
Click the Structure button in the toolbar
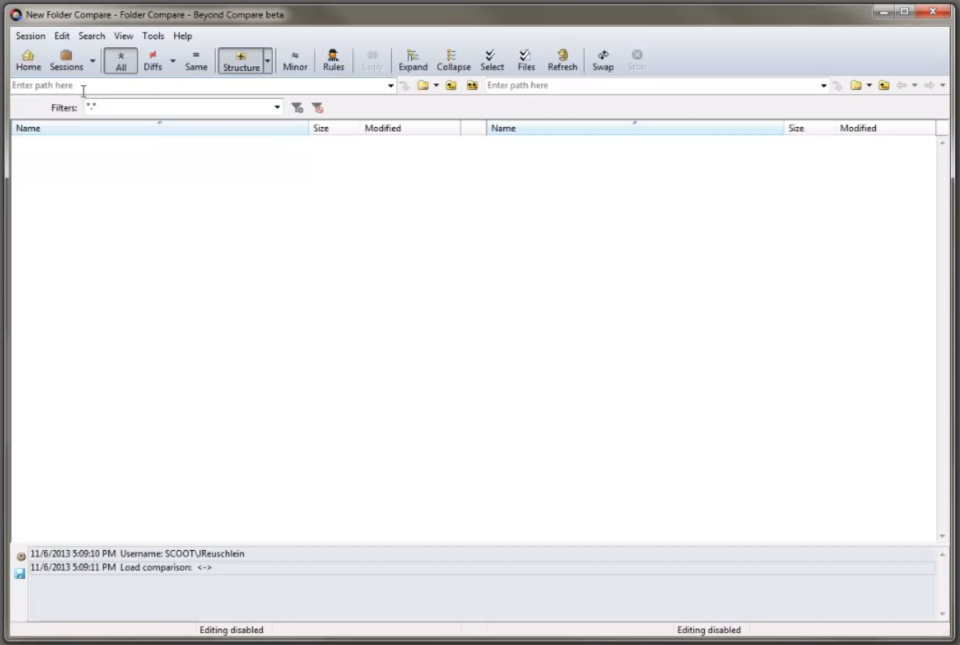coord(239,58)
